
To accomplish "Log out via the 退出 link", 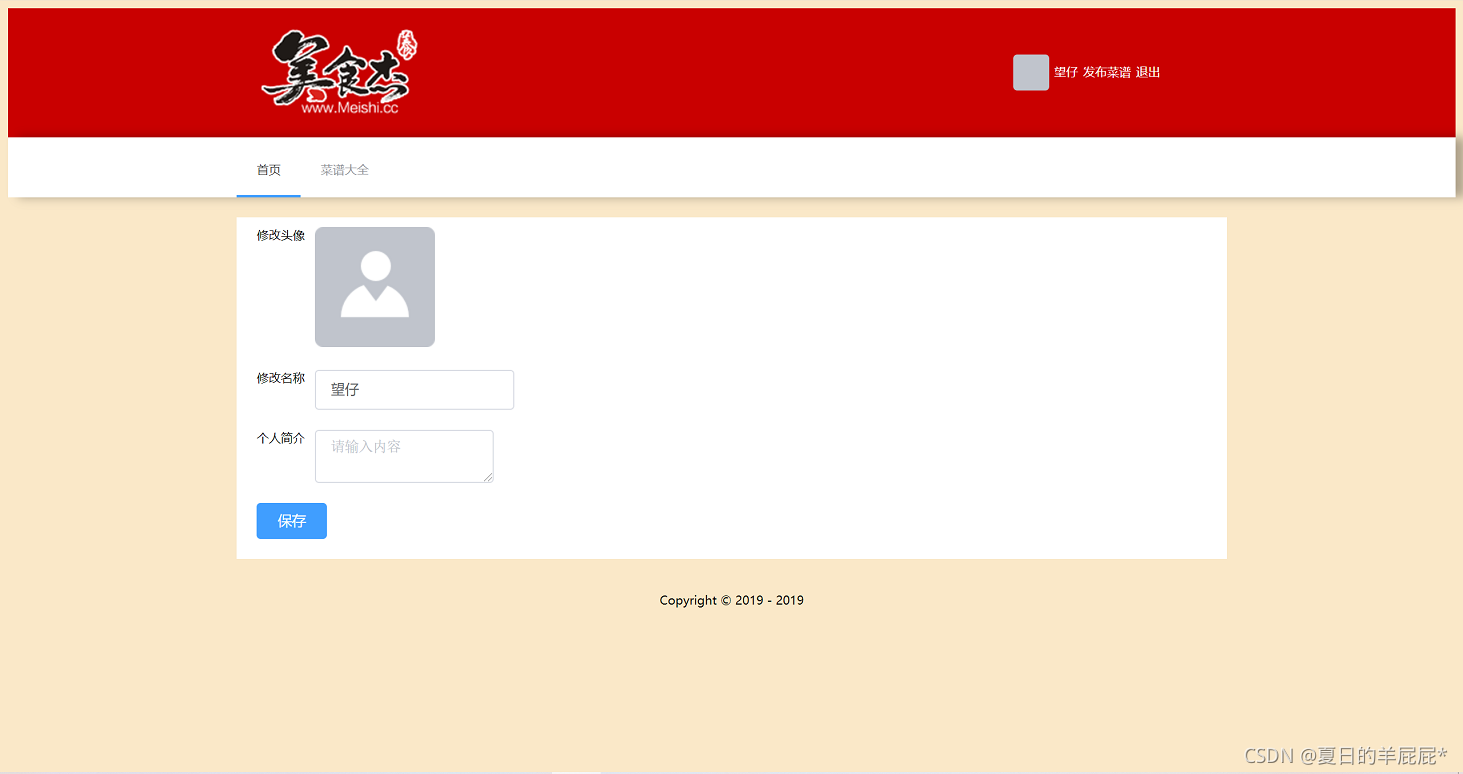I will click(1148, 72).
